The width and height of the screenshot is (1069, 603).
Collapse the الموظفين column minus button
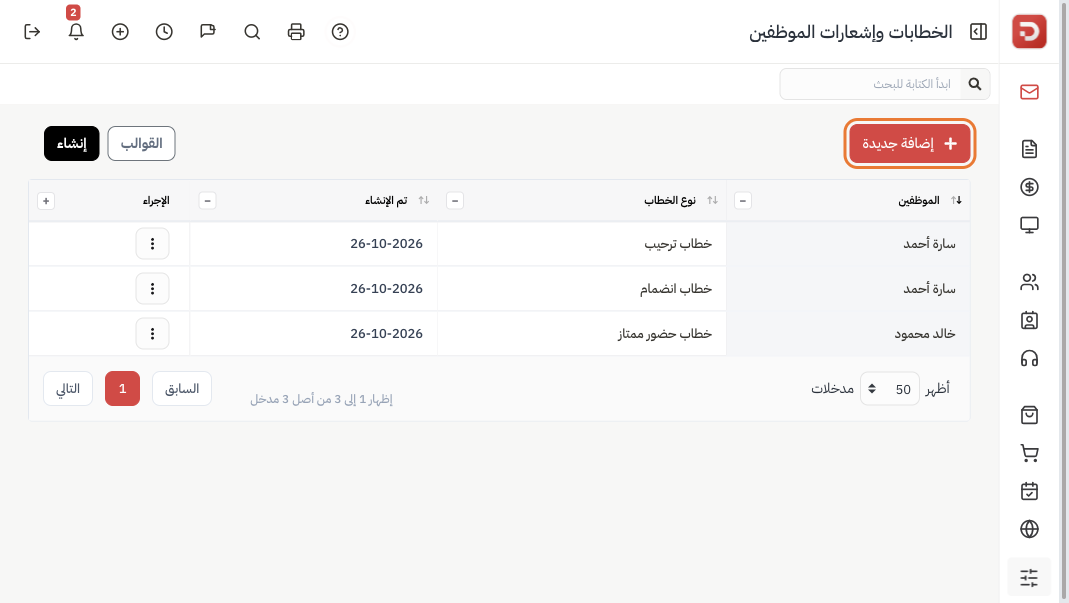click(742, 201)
